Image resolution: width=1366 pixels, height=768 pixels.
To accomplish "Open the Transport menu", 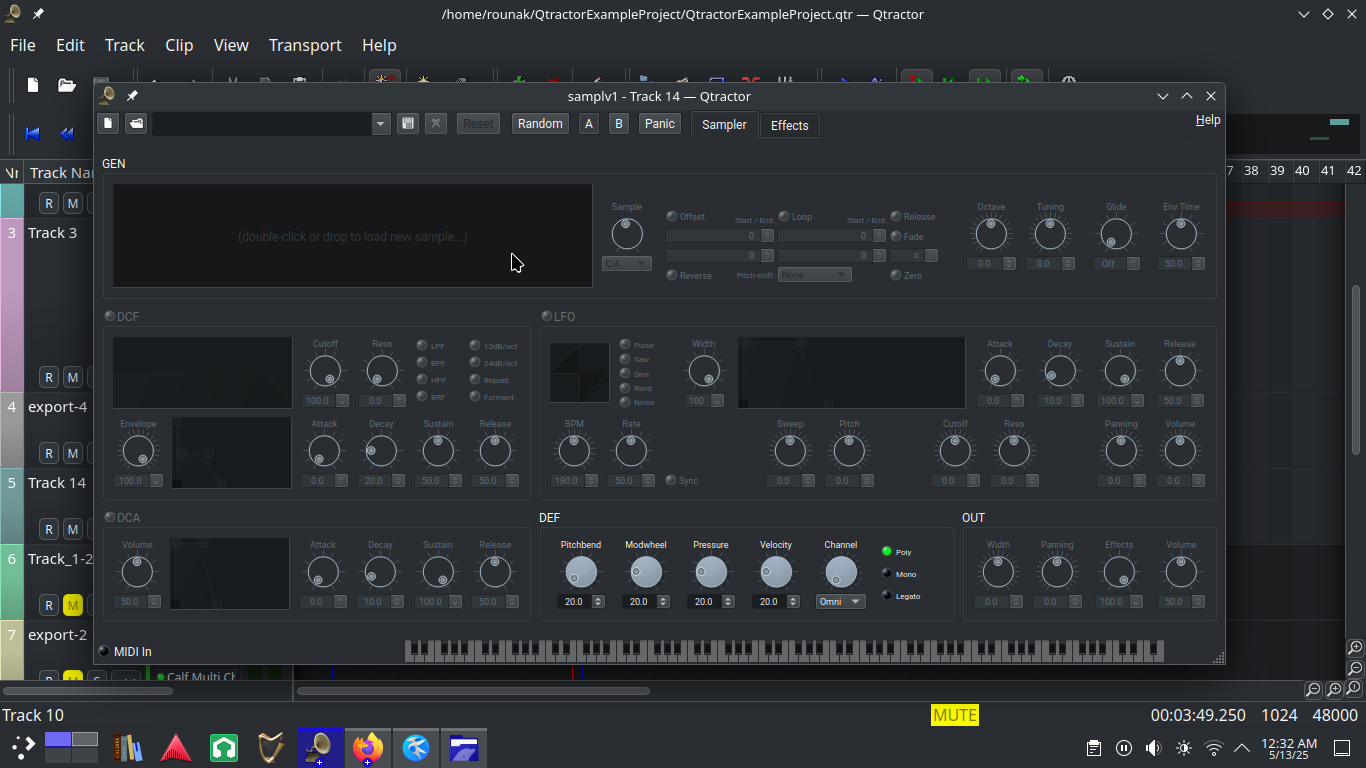I will click(x=305, y=45).
